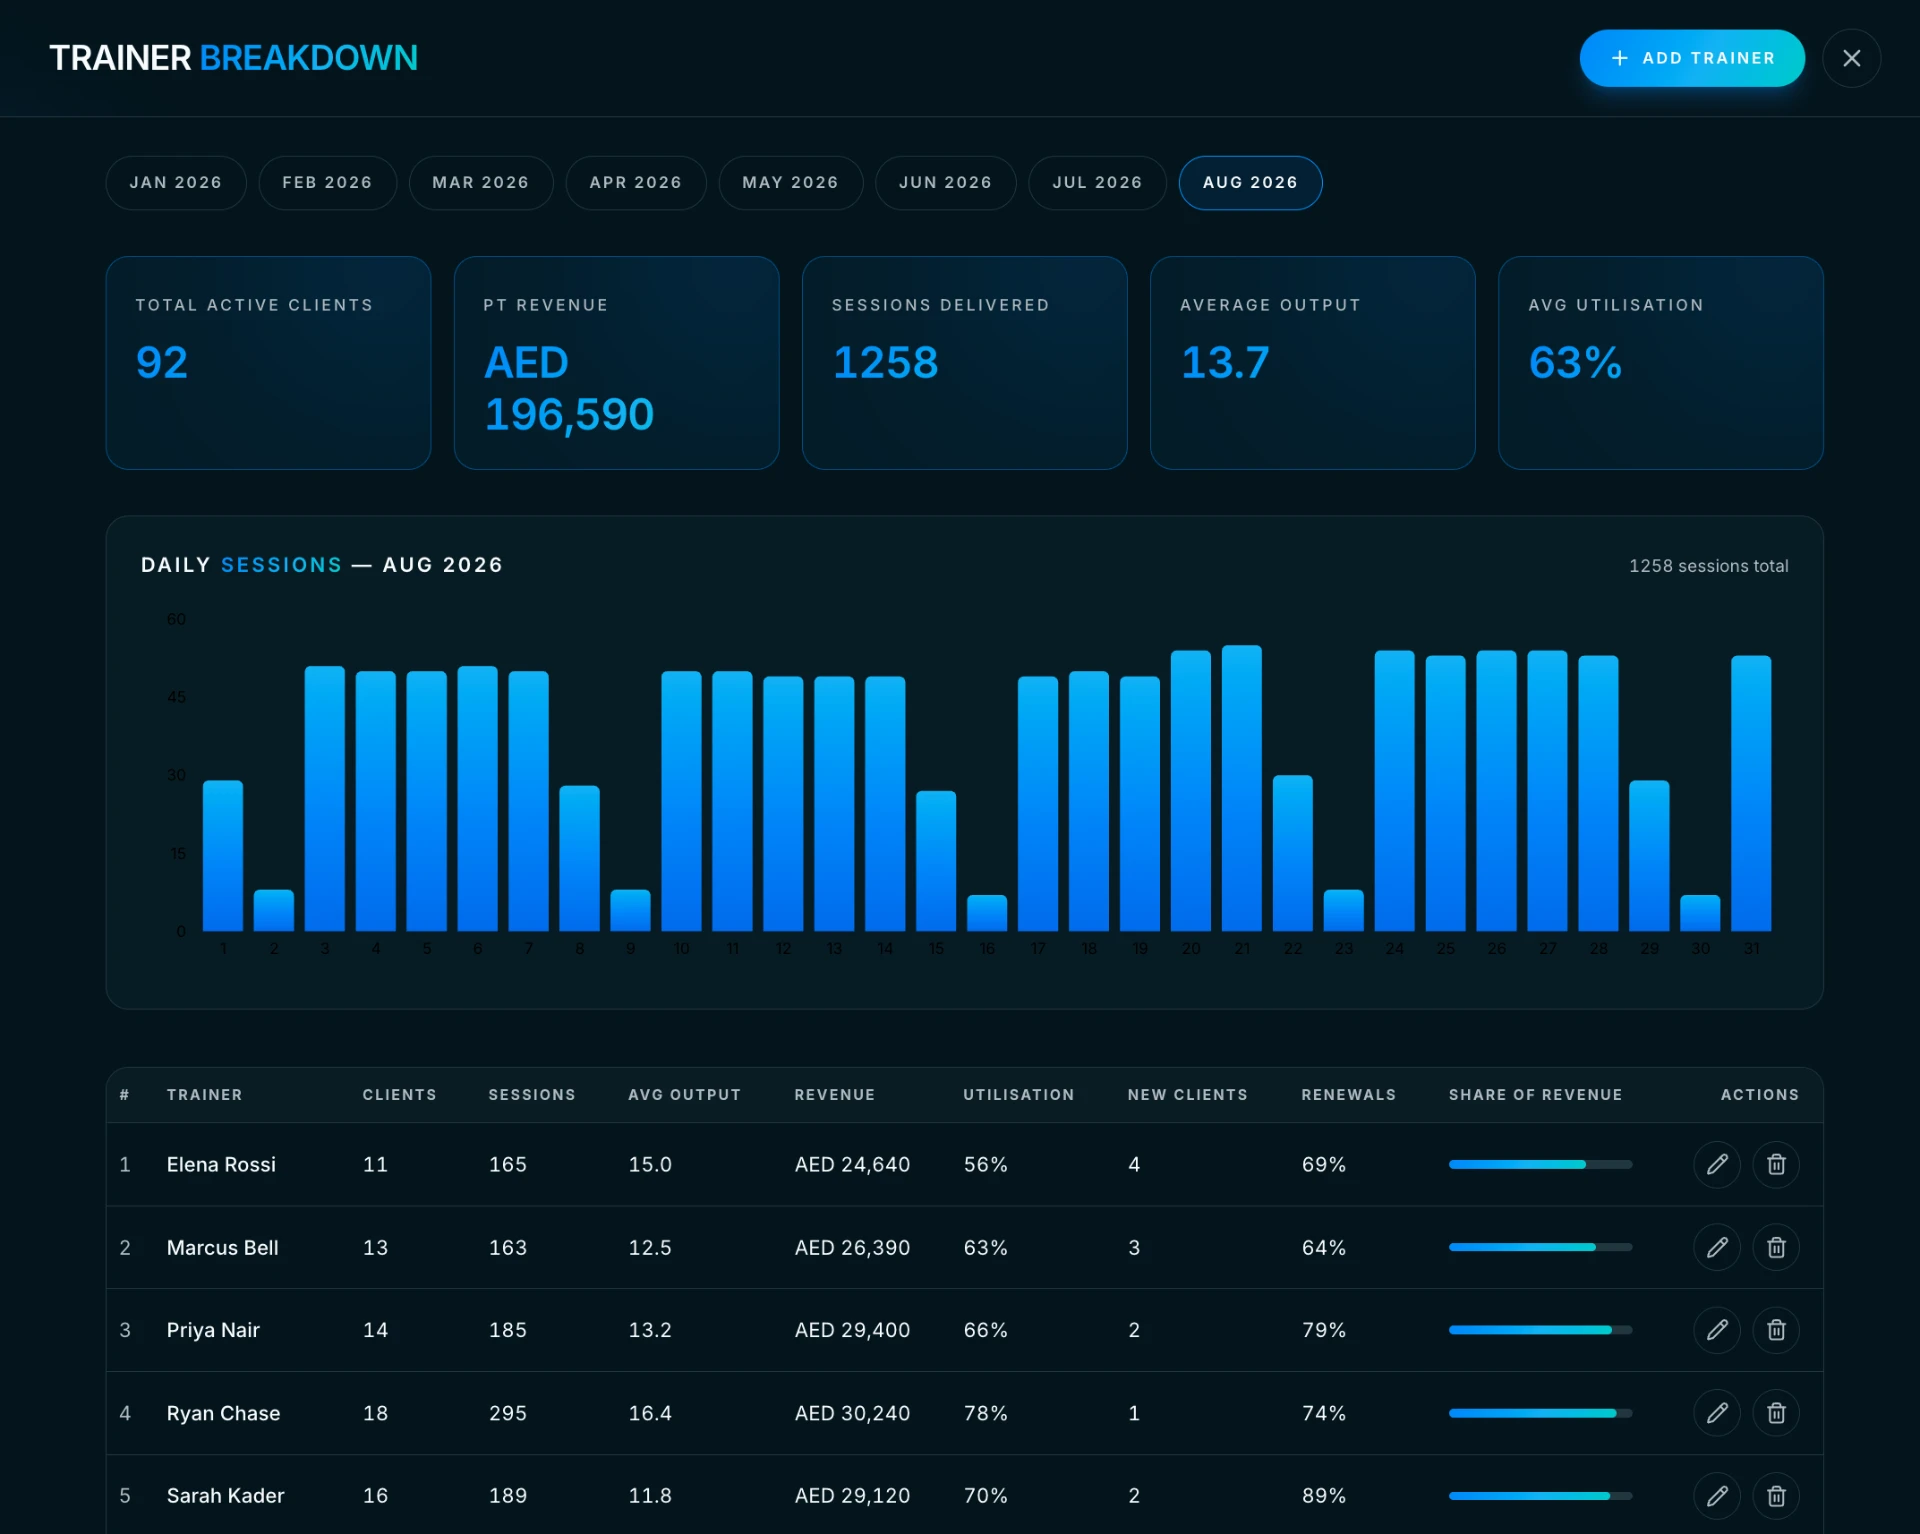Image resolution: width=1920 pixels, height=1534 pixels.
Task: Delete Marcus Bell trainer entry
Action: coord(1776,1247)
